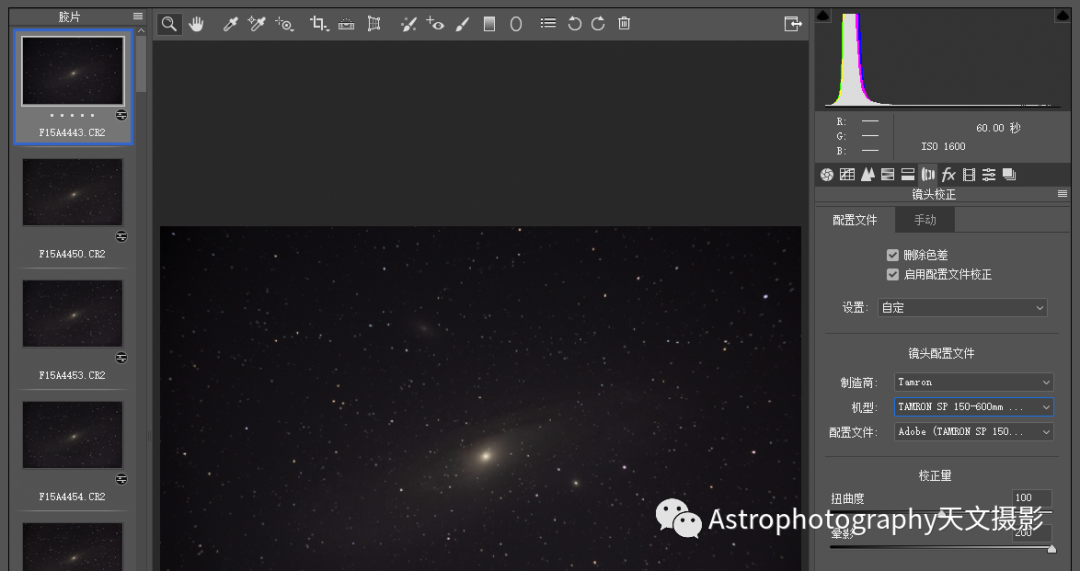Click the ISO 1600 readout
The width and height of the screenshot is (1080, 571).
[x=943, y=146]
